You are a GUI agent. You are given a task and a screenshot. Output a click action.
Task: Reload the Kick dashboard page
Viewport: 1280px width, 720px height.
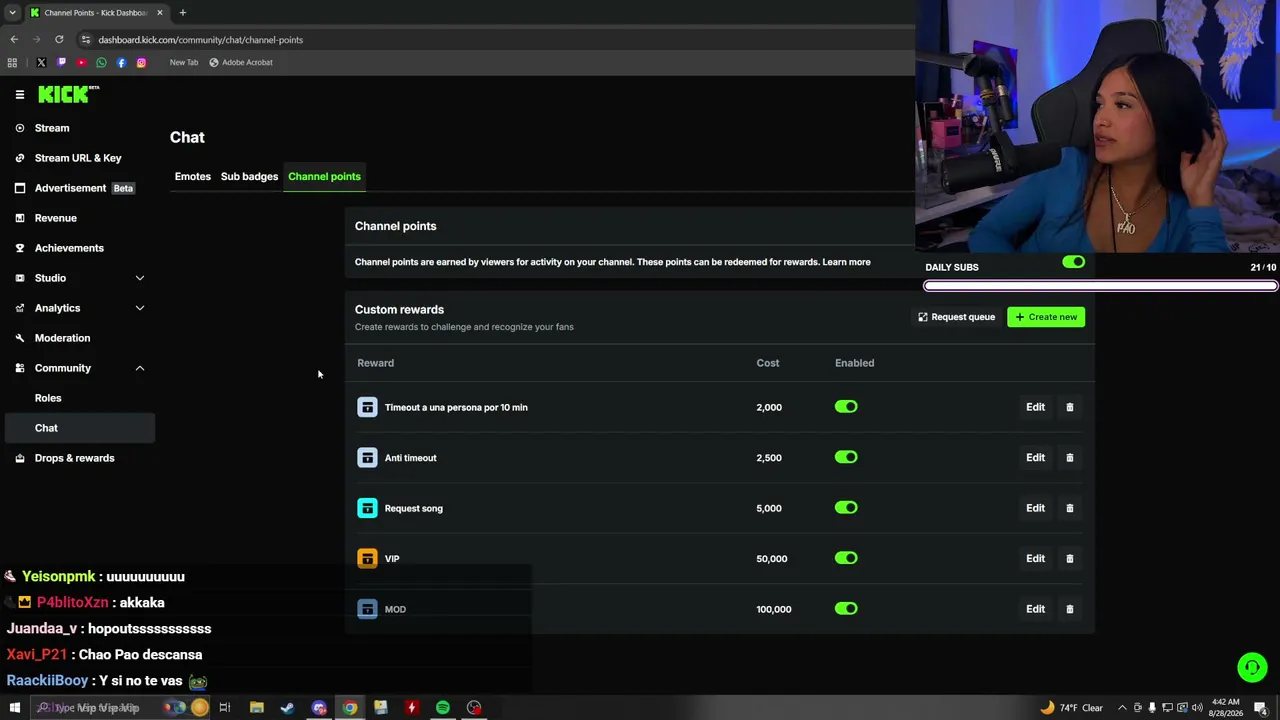59,40
